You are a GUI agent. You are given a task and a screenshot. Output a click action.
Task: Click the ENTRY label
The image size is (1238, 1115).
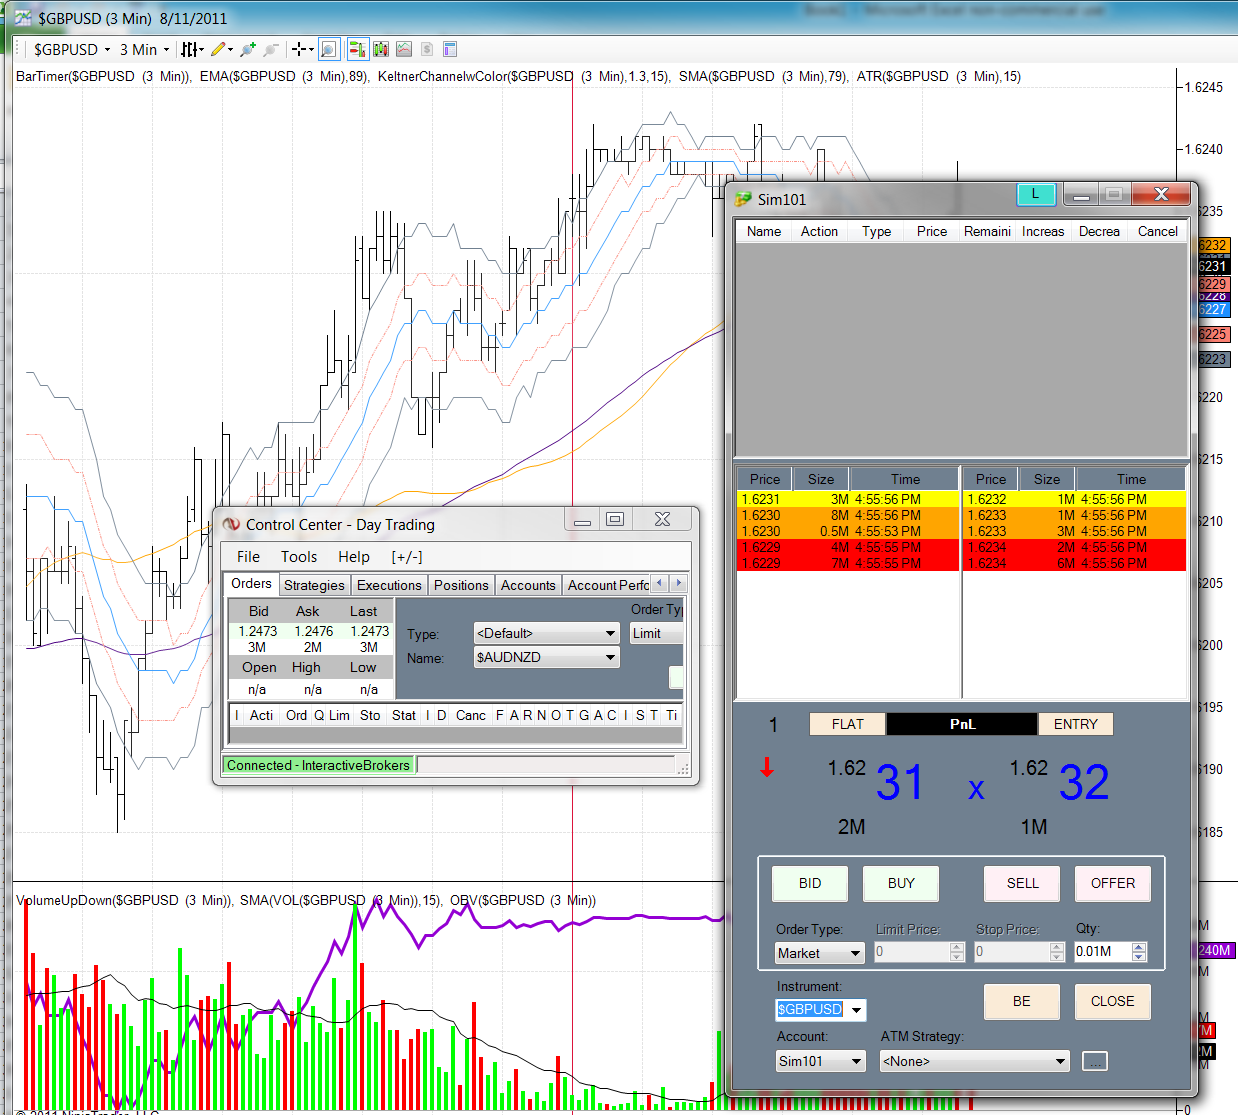click(1076, 724)
